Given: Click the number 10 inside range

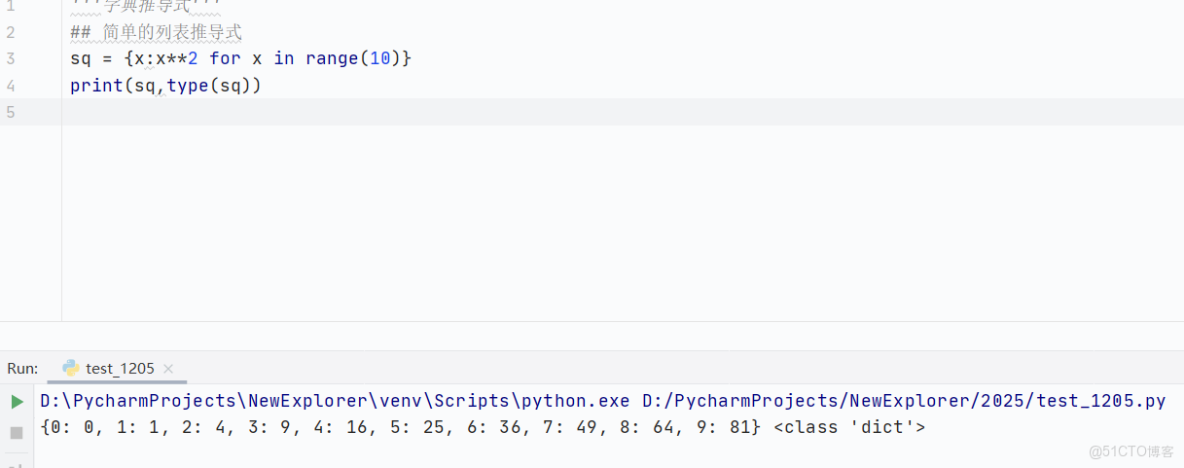Looking at the screenshot, I should point(380,59).
